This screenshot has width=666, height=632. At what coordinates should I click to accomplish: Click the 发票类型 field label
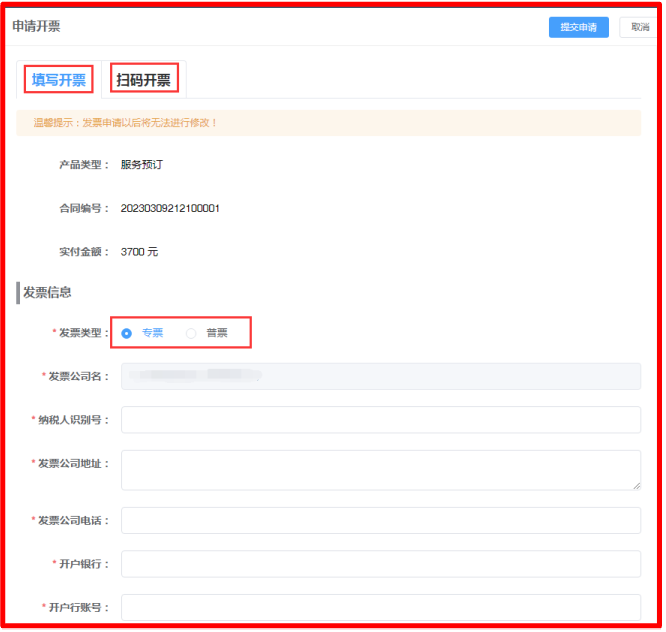[80, 333]
